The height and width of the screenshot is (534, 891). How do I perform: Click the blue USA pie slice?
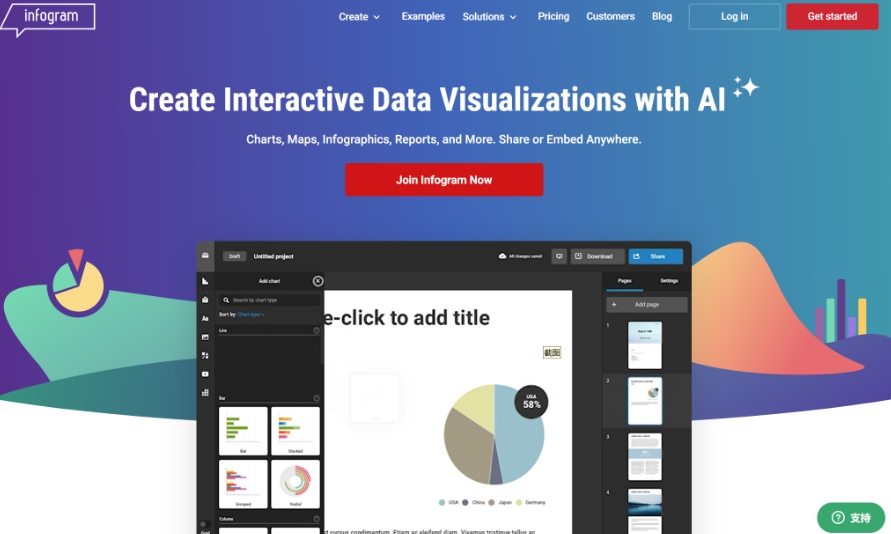[520, 440]
